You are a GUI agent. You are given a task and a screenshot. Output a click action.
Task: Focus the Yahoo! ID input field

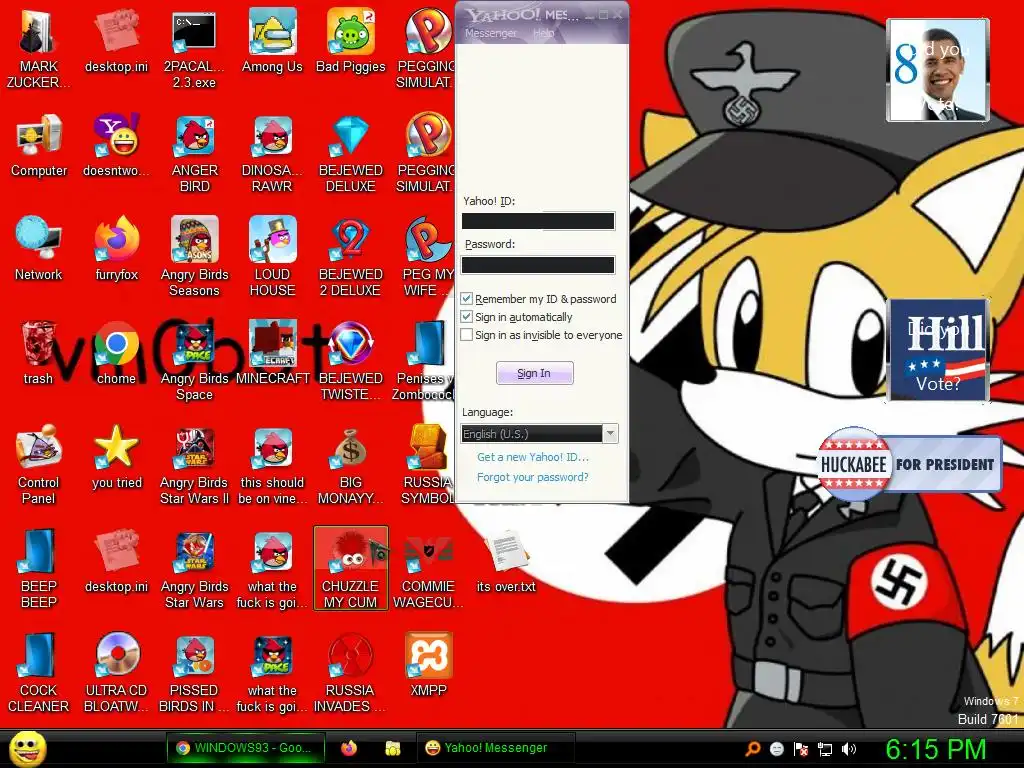[538, 221]
